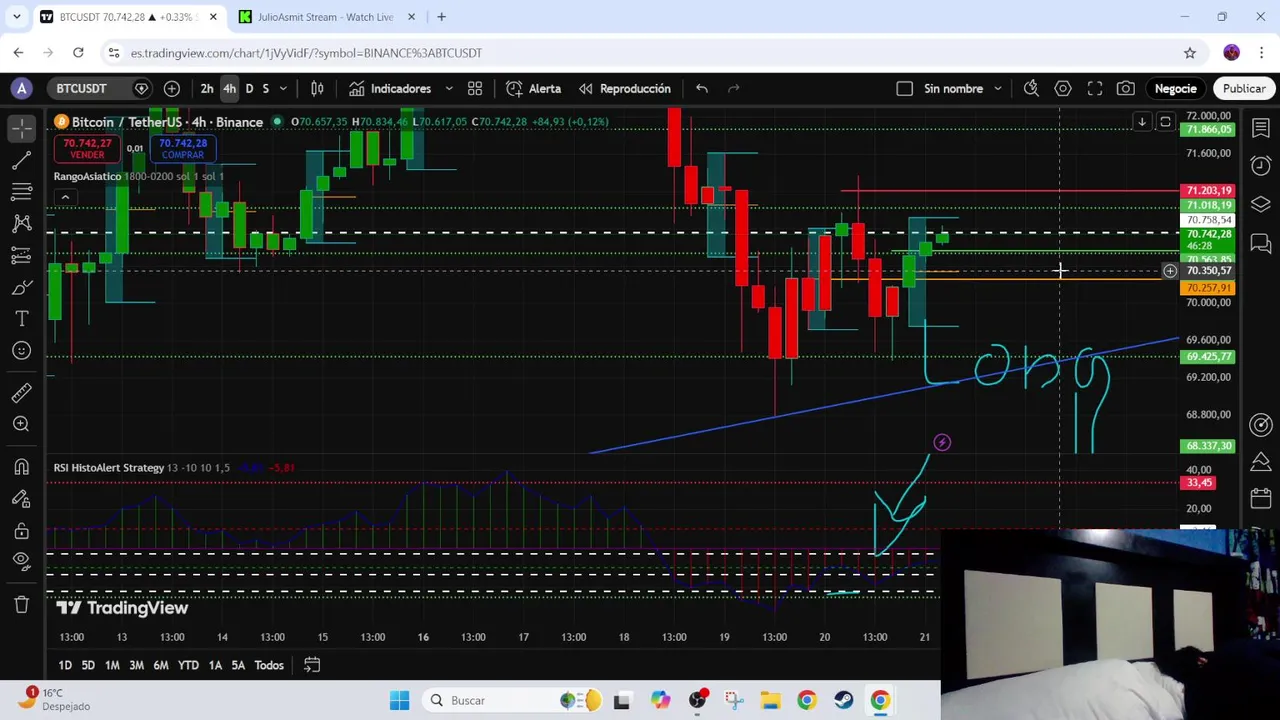1280x720 pixels.
Task: Select the trend line drawing tool
Action: pos(21,160)
